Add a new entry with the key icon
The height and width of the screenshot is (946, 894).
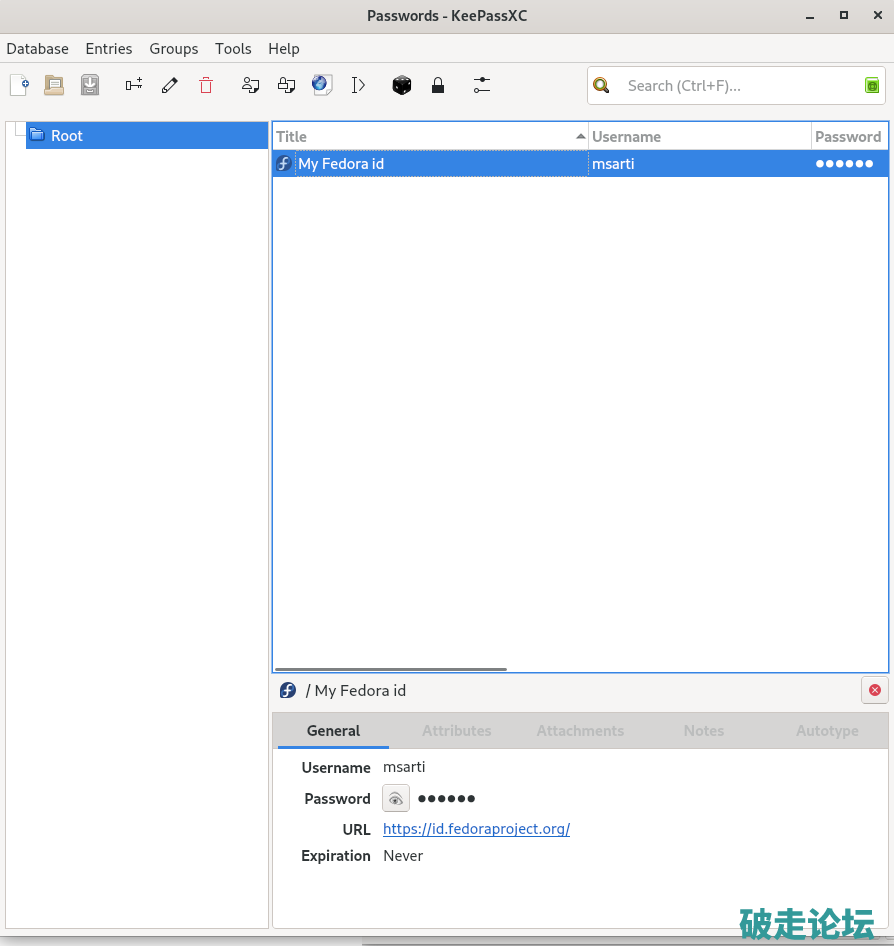tap(134, 86)
